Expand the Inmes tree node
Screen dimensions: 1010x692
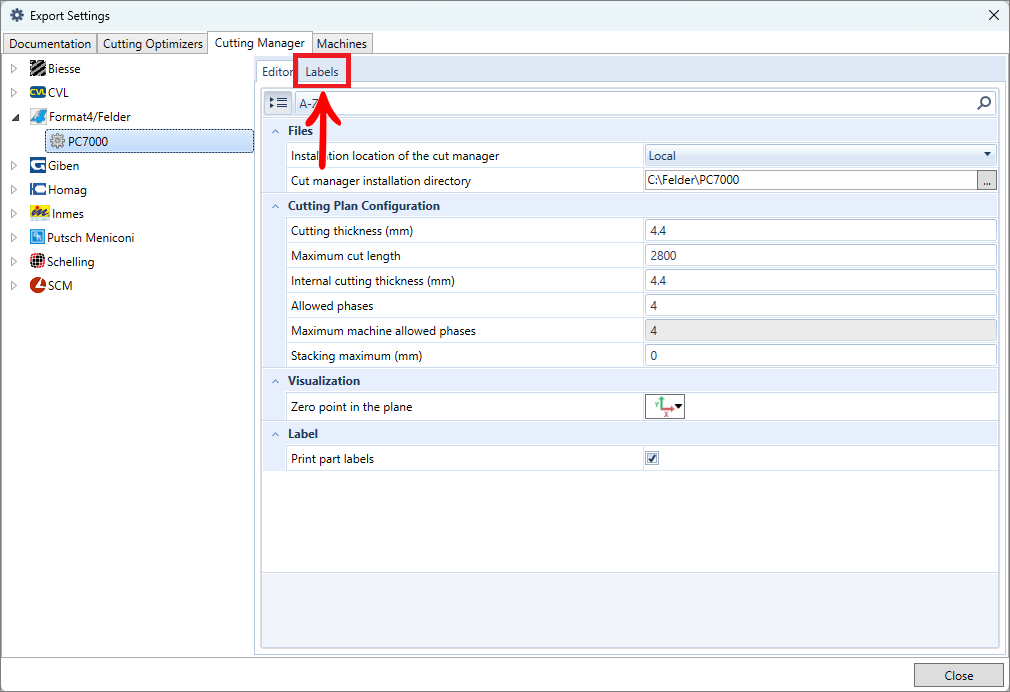point(14,213)
